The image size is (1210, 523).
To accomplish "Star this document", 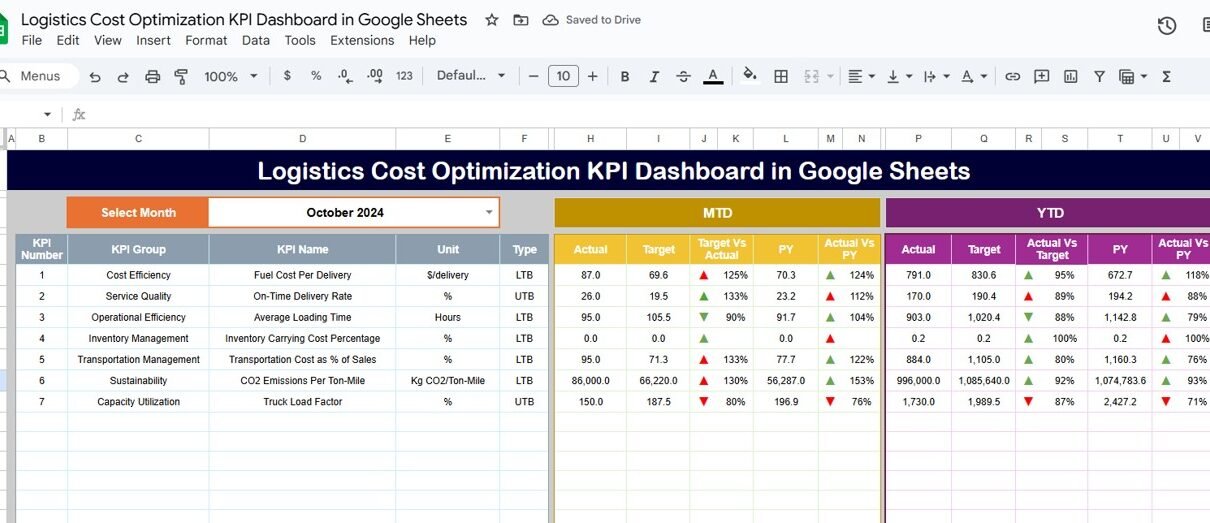I will pyautogui.click(x=491, y=20).
